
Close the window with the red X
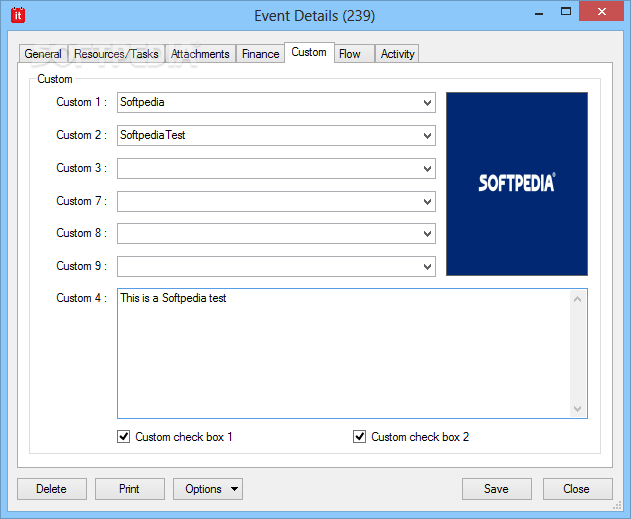(602, 11)
